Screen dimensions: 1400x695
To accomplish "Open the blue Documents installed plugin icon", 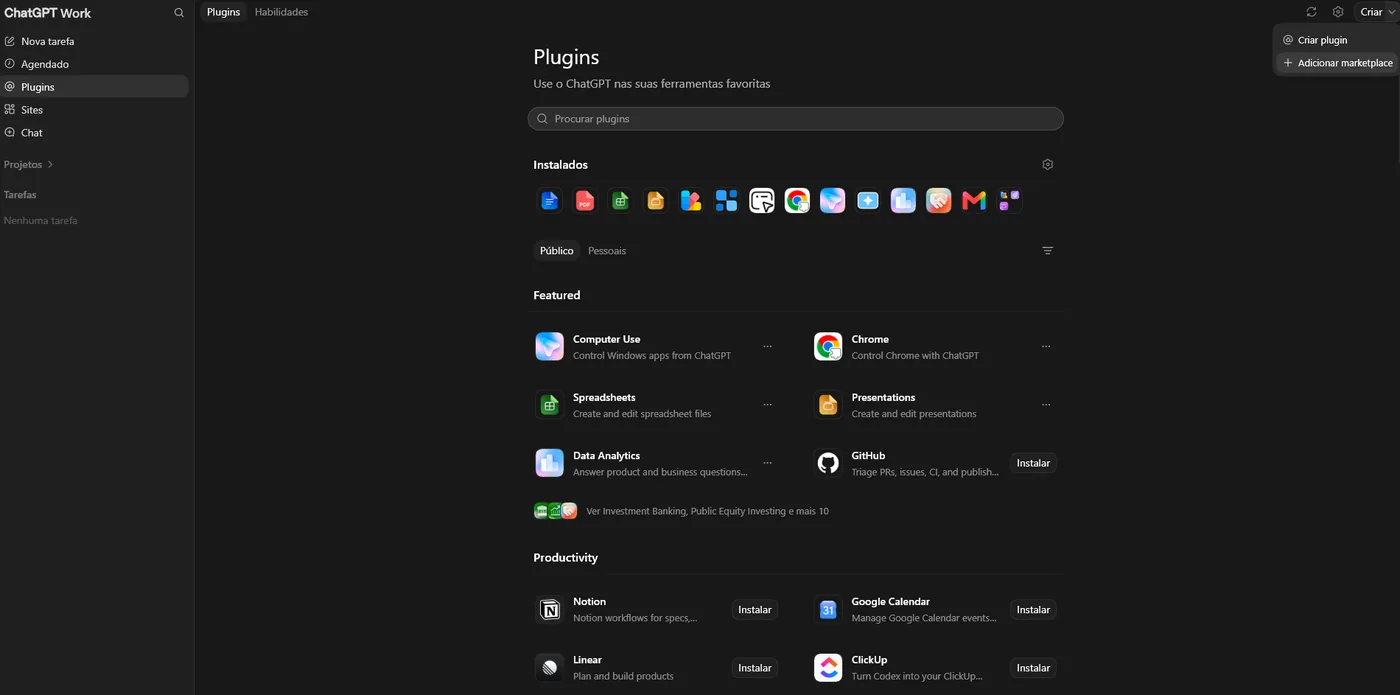I will 549,201.
